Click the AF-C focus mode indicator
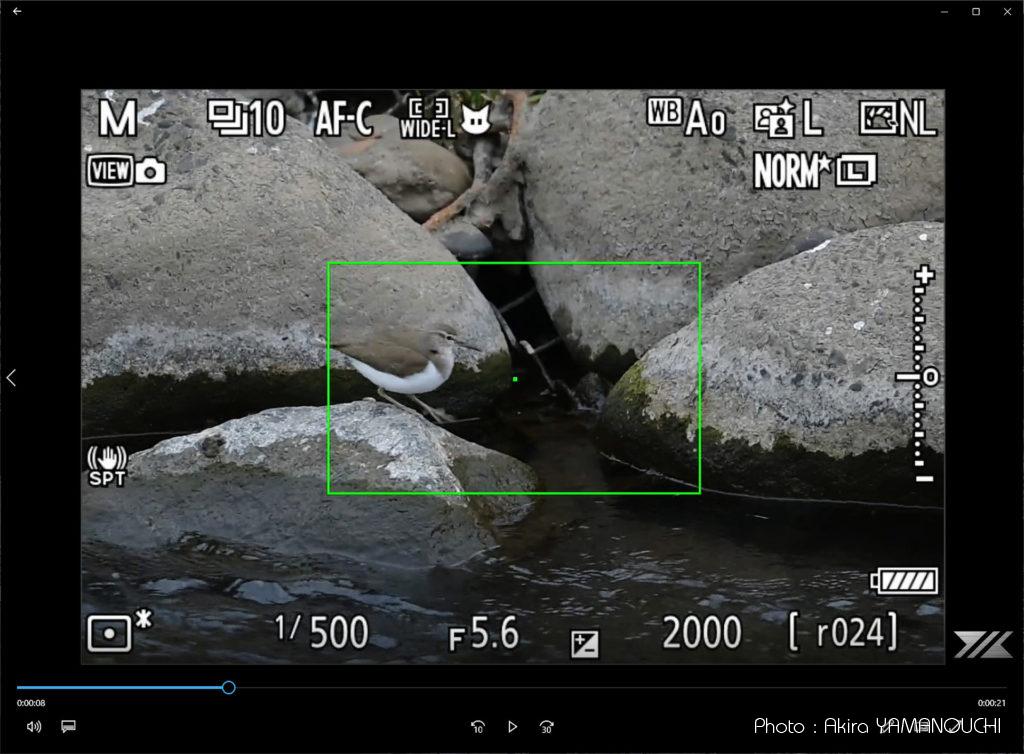Image resolution: width=1024 pixels, height=754 pixels. pyautogui.click(x=343, y=120)
